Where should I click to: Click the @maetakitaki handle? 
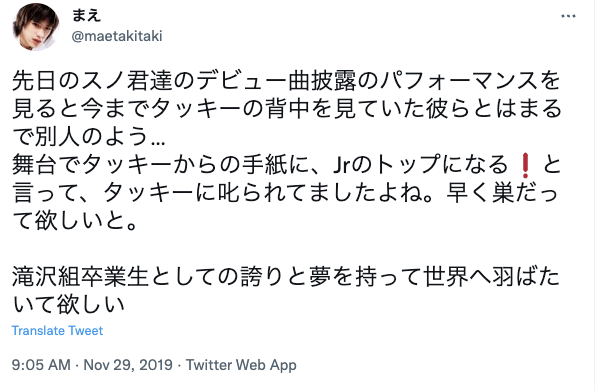click(117, 36)
